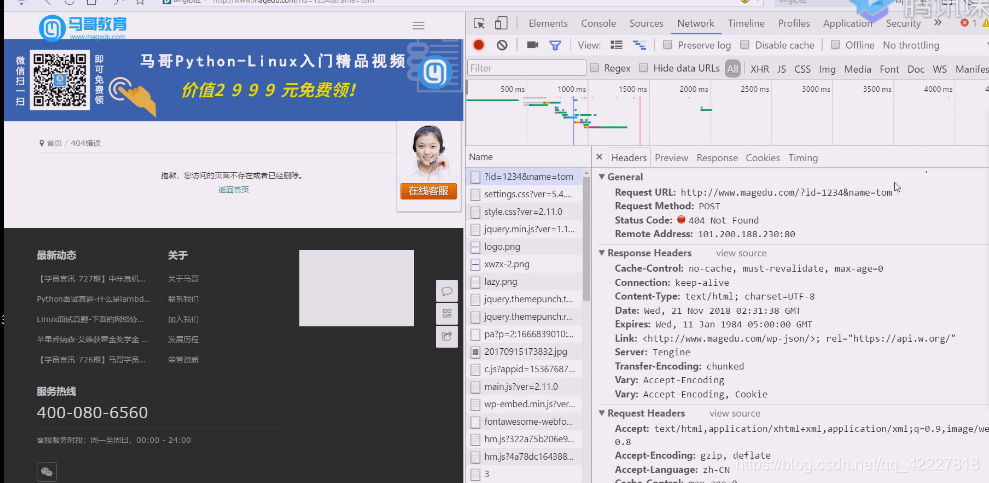The image size is (989, 483).
Task: Click the QR code floating side icon
Action: 447,313
